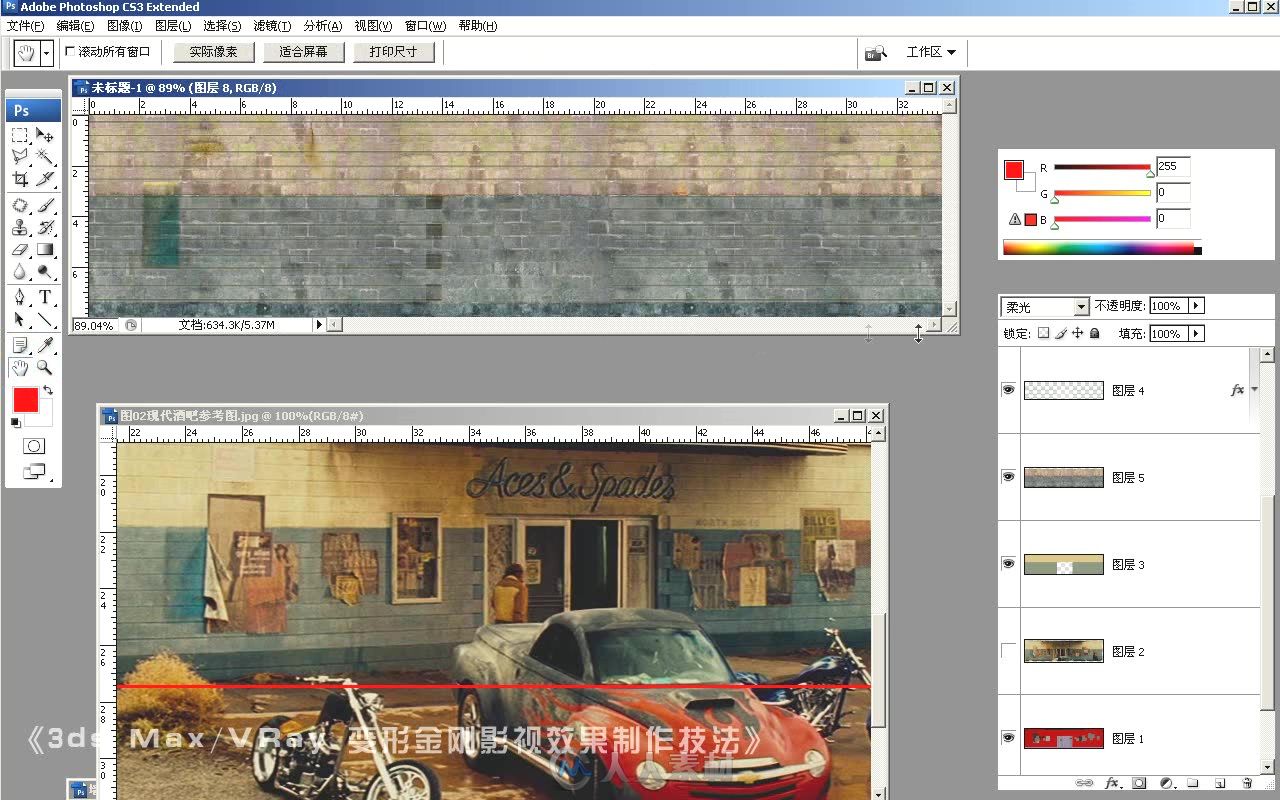Select the Blur tool
This screenshot has height=800, width=1280.
coord(20,271)
